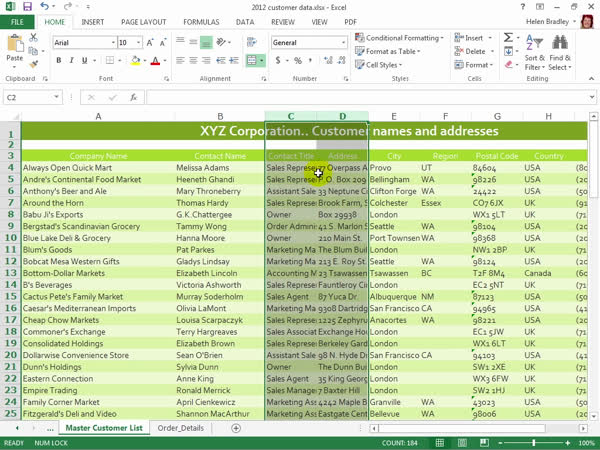
Task: Switch to the FORMULAS tab
Action: pyautogui.click(x=201, y=22)
